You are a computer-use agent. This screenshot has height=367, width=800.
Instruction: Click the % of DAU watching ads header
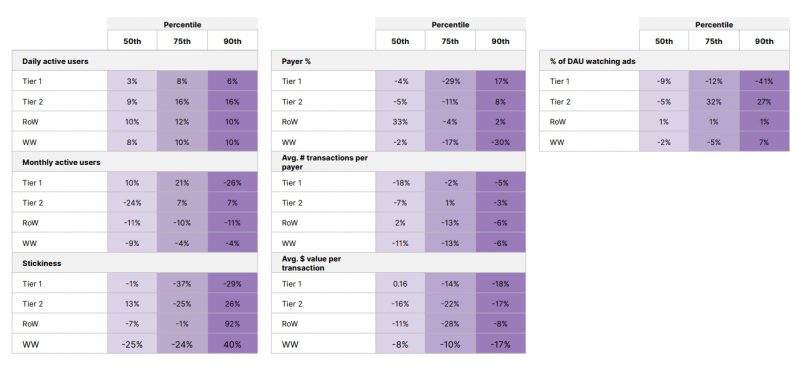tap(664, 61)
